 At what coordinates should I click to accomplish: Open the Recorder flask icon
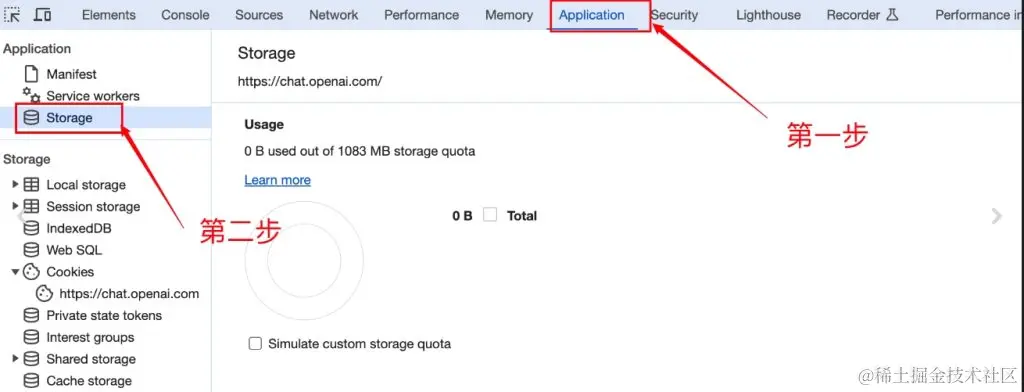(x=892, y=14)
